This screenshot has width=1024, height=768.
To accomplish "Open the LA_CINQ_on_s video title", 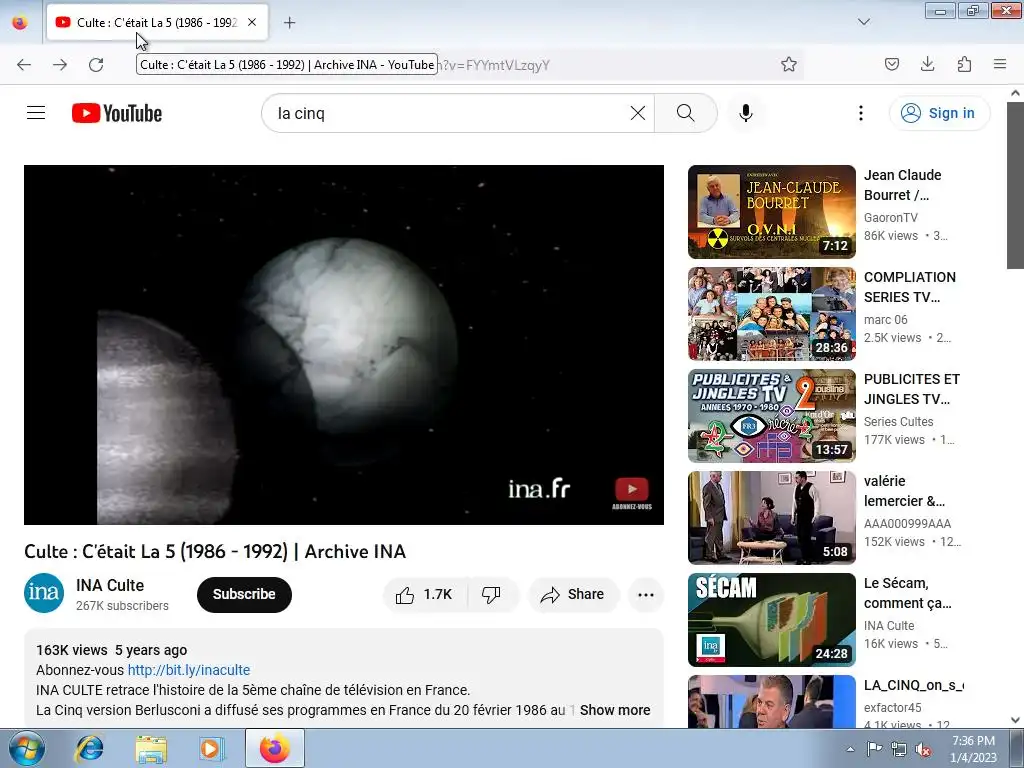I will [x=913, y=685].
